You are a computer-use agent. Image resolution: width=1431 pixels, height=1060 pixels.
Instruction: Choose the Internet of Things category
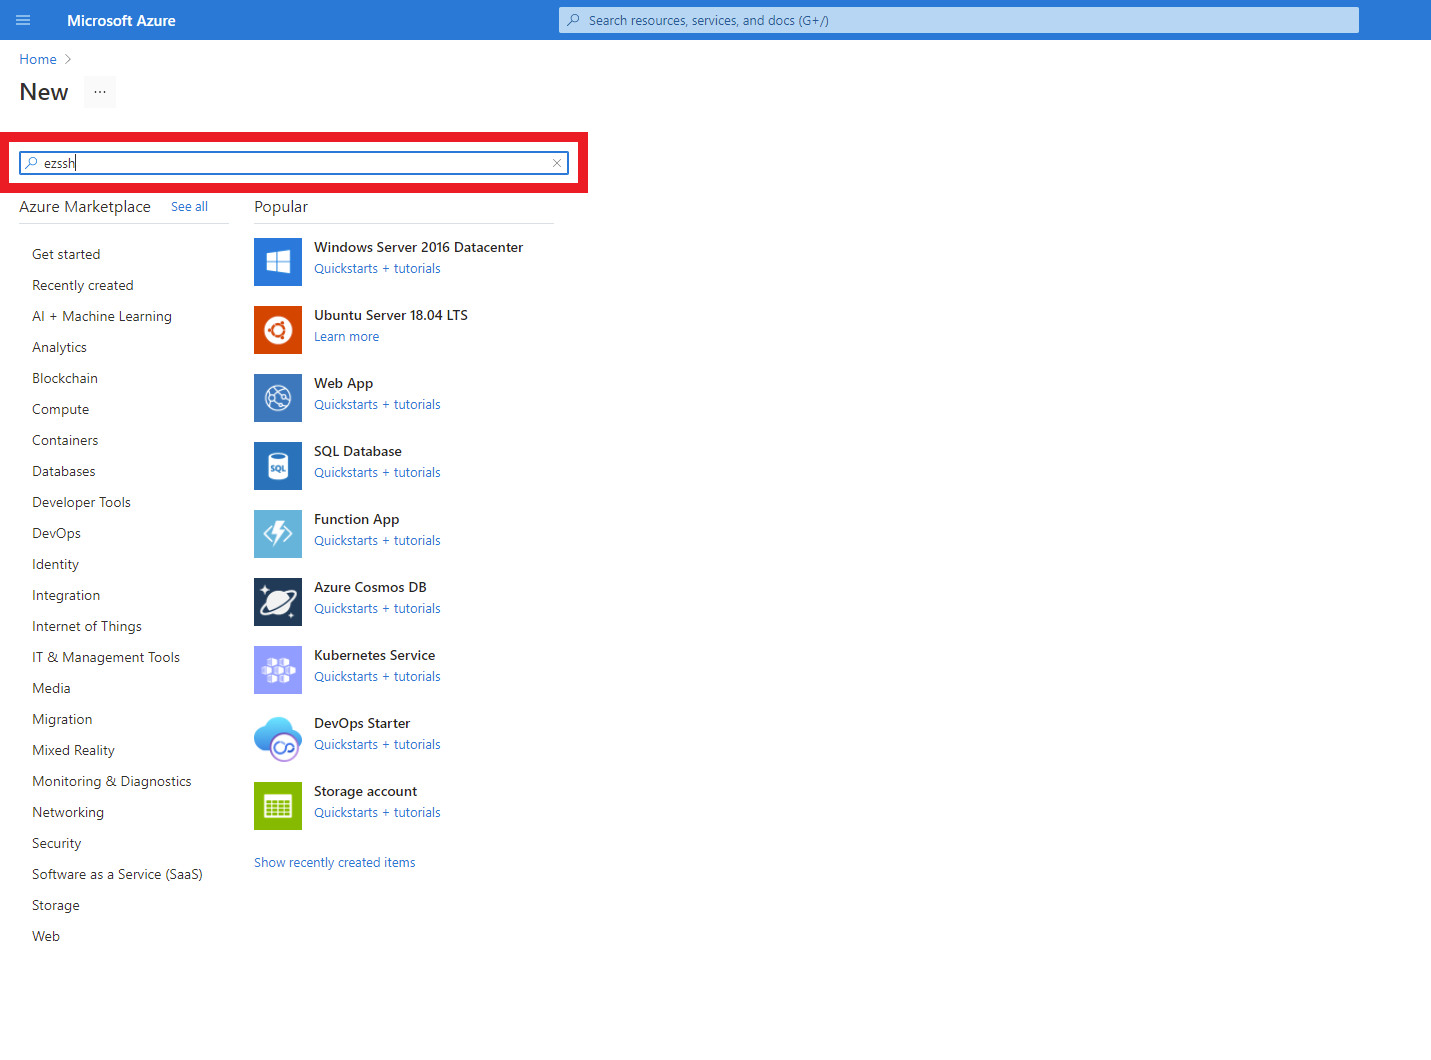point(87,626)
